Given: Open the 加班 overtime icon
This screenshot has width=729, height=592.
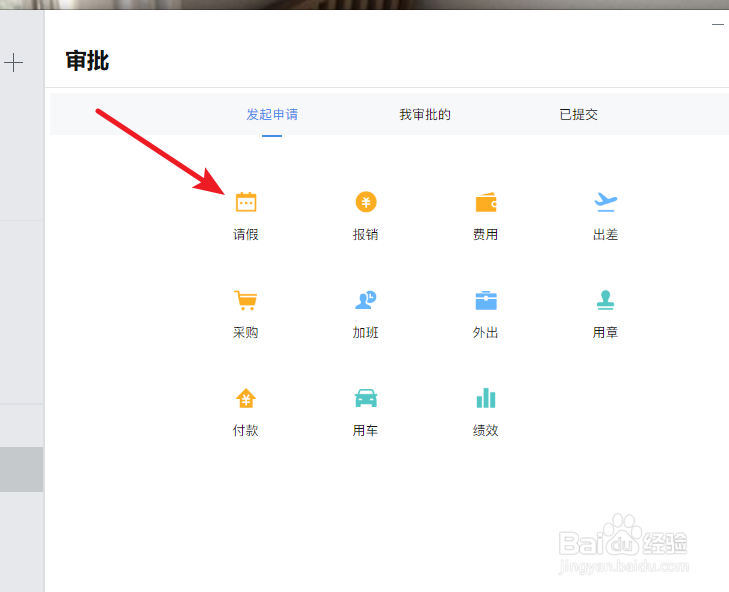Looking at the screenshot, I should pyautogui.click(x=365, y=300).
